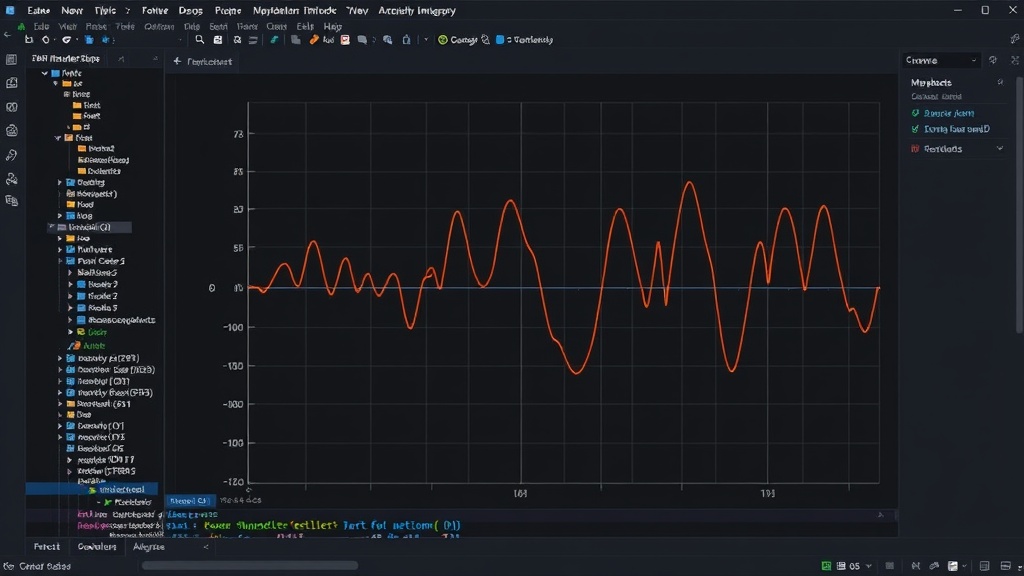Click the third icon in the left activity sidebar
Image resolution: width=1024 pixels, height=576 pixels.
pyautogui.click(x=11, y=107)
